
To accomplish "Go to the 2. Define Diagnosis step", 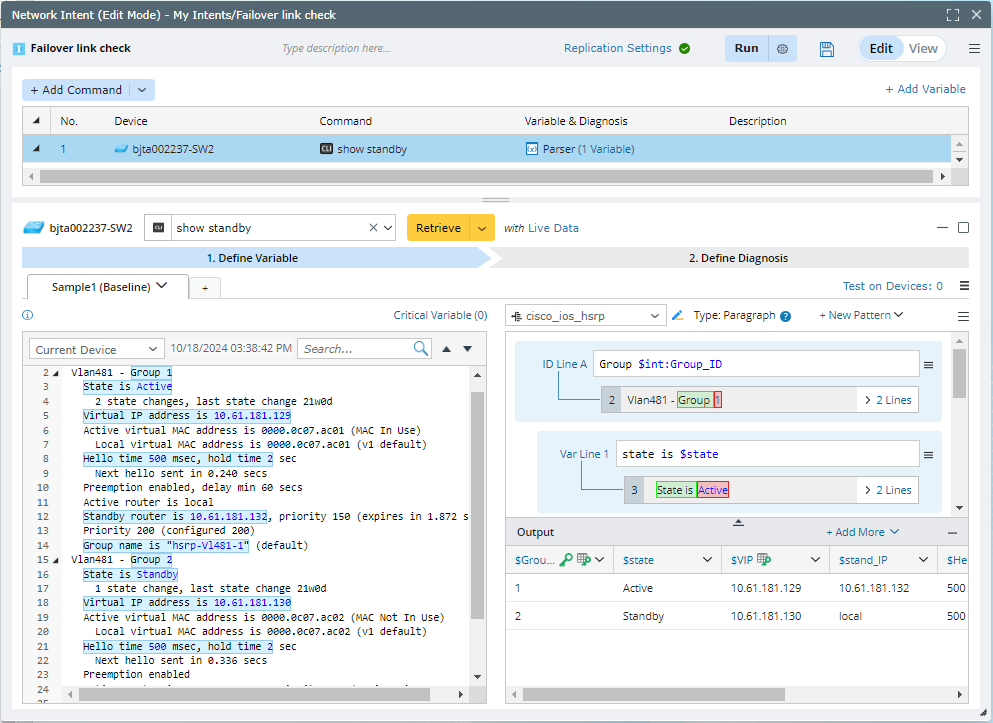I will [x=738, y=258].
